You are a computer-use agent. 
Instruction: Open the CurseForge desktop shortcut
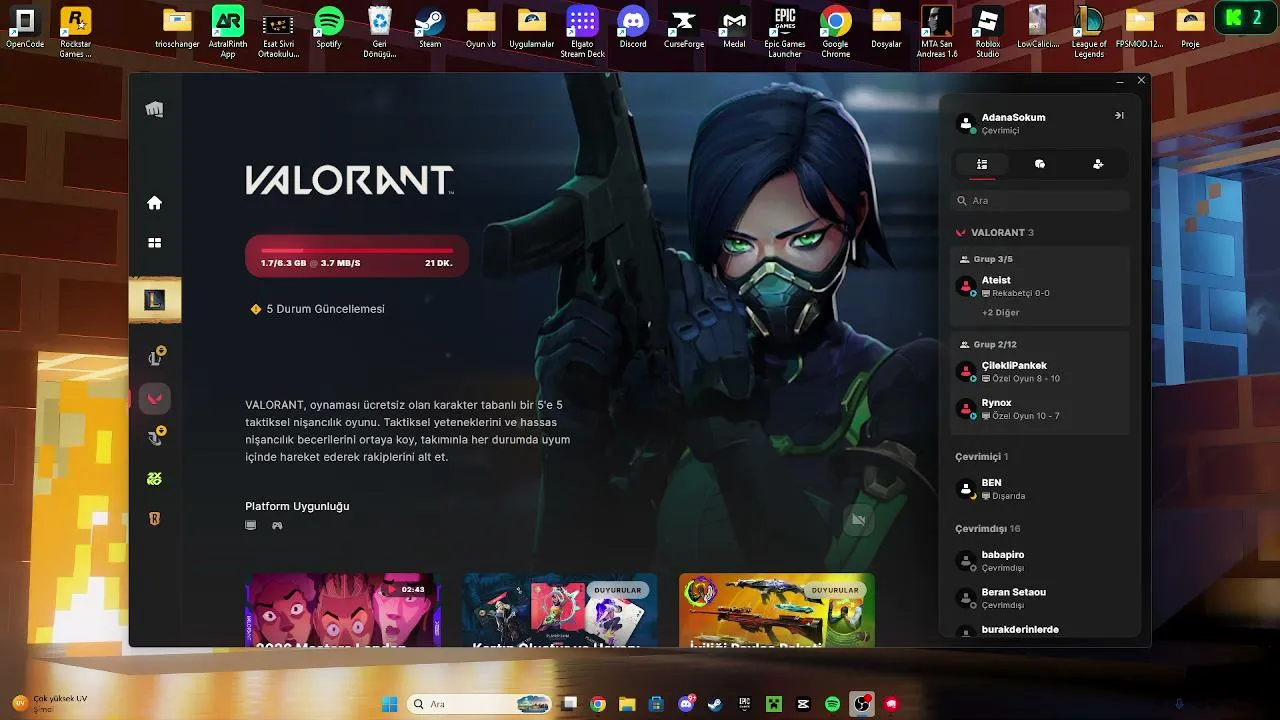(684, 28)
